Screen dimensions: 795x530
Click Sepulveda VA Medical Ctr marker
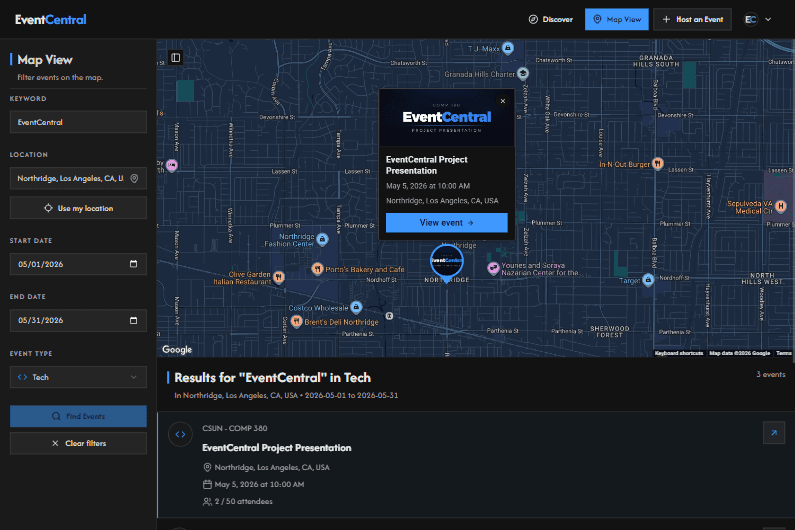coord(781,206)
